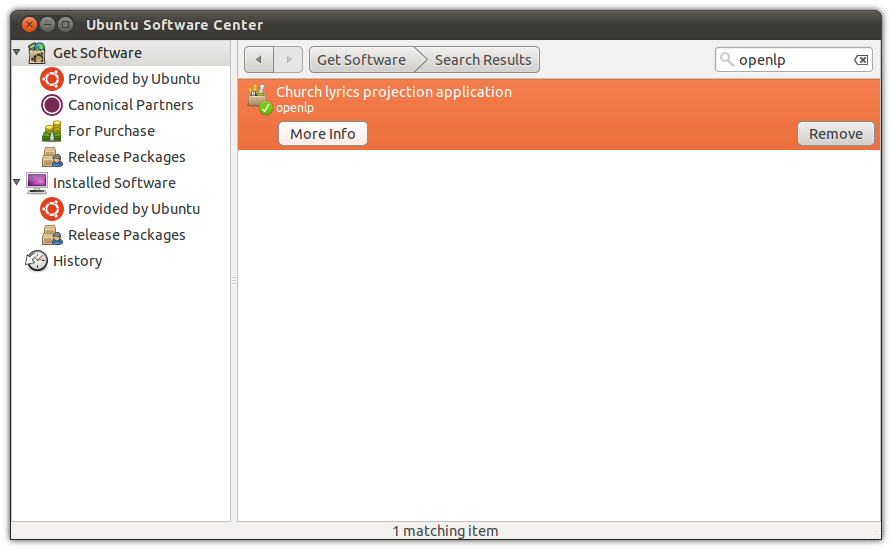Clear the search text with the clear icon
This screenshot has width=892, height=550.
[x=861, y=60]
